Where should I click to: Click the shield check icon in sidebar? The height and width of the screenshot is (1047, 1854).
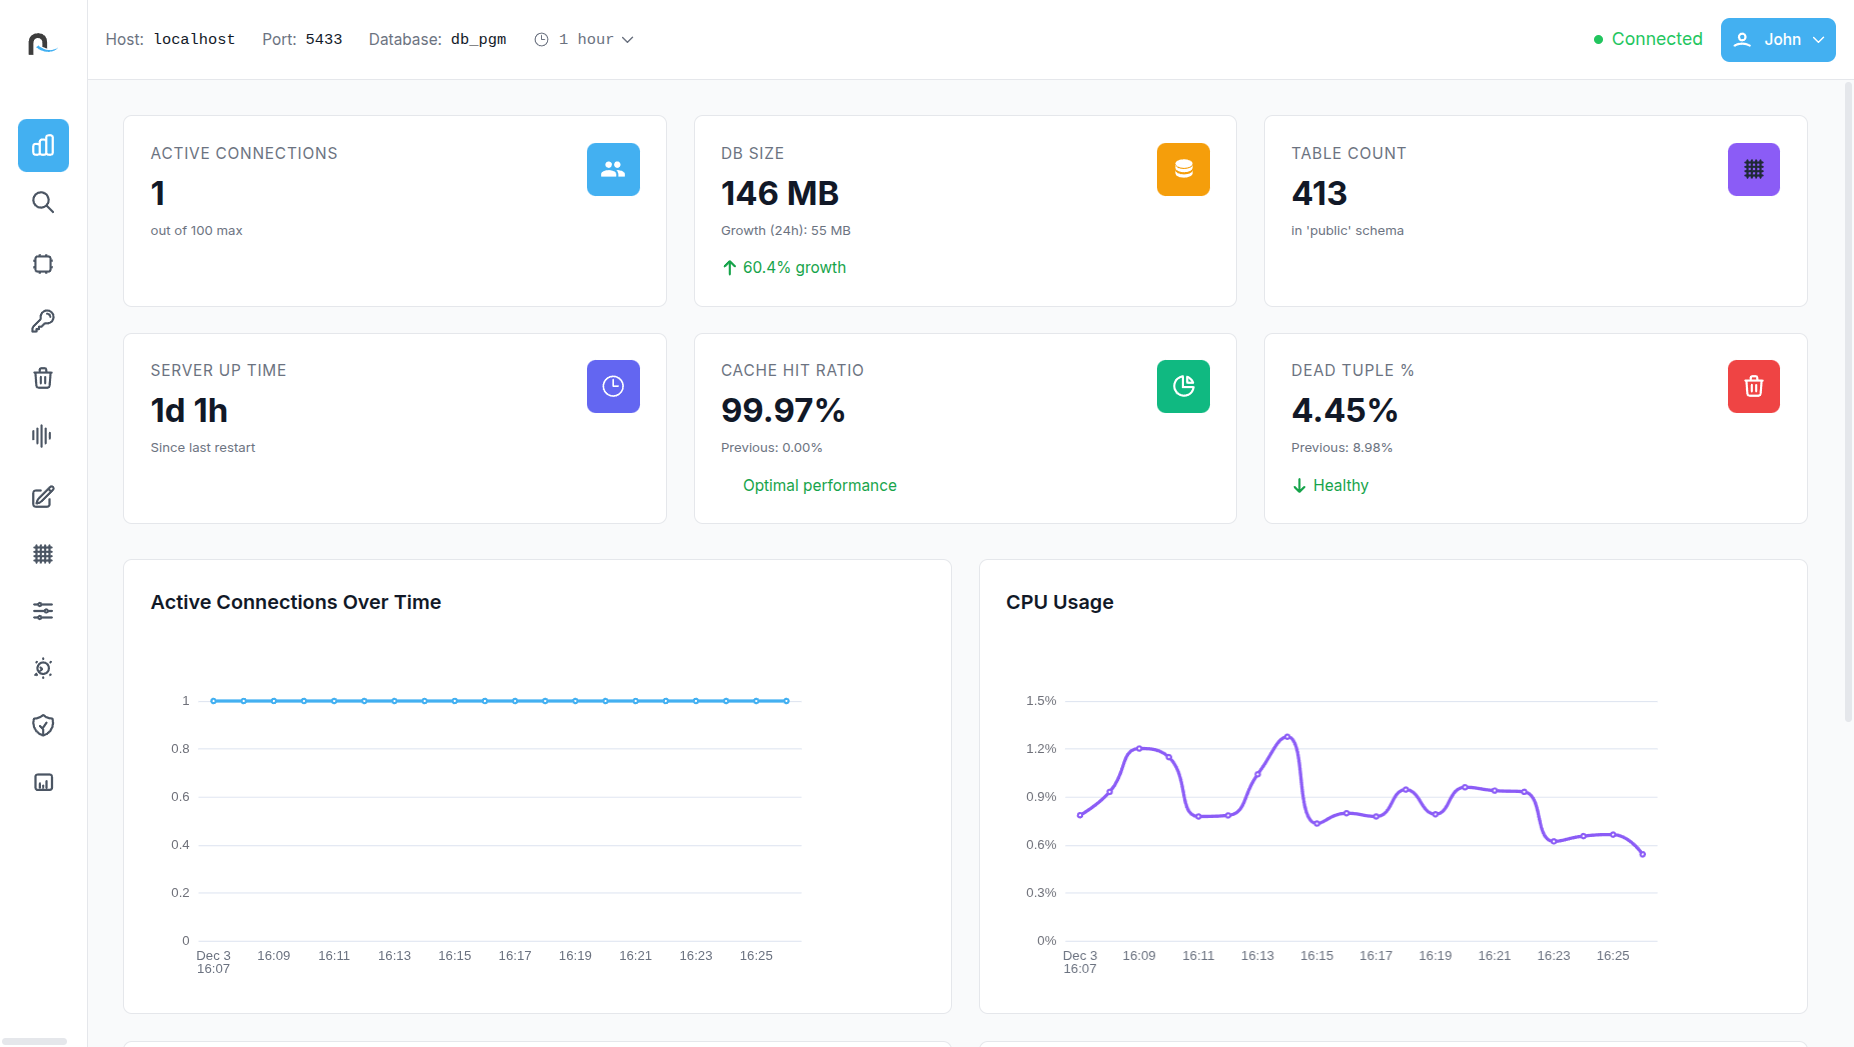coord(43,725)
